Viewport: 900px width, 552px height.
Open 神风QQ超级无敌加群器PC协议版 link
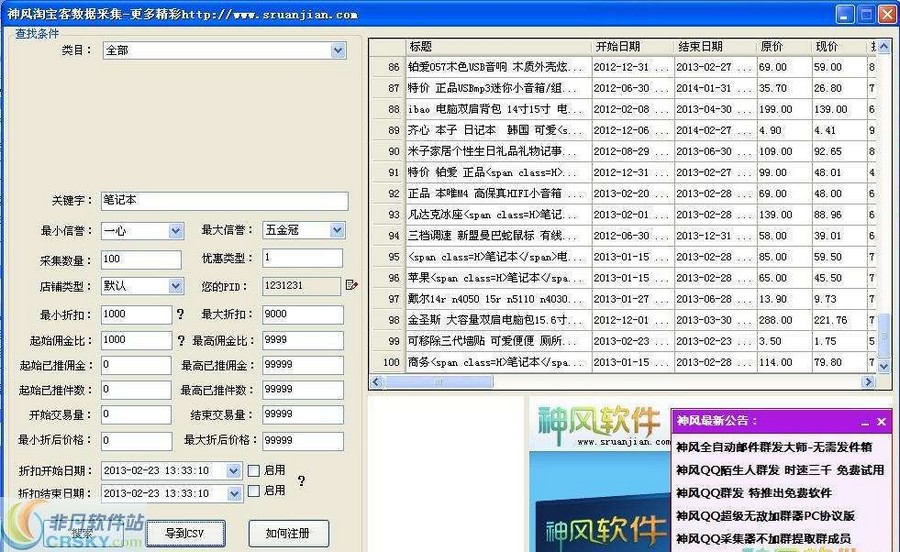(x=766, y=516)
